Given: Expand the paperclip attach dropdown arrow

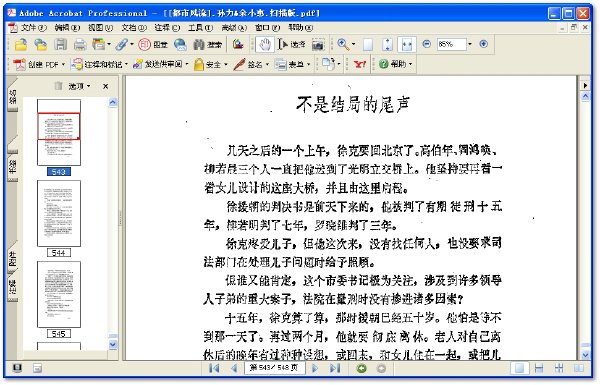Looking at the screenshot, I should (x=132, y=44).
